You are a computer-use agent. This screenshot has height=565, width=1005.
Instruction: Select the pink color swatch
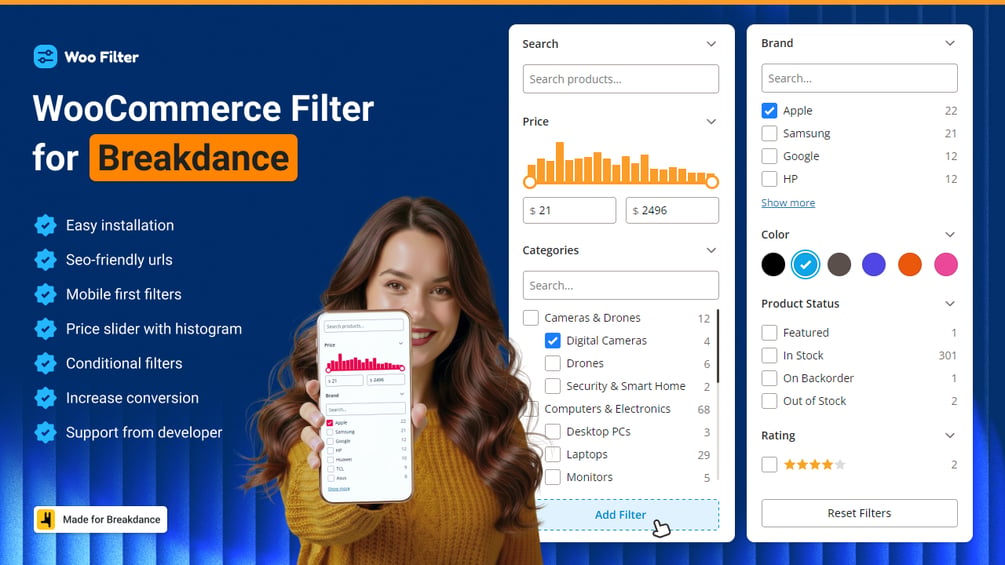point(945,265)
